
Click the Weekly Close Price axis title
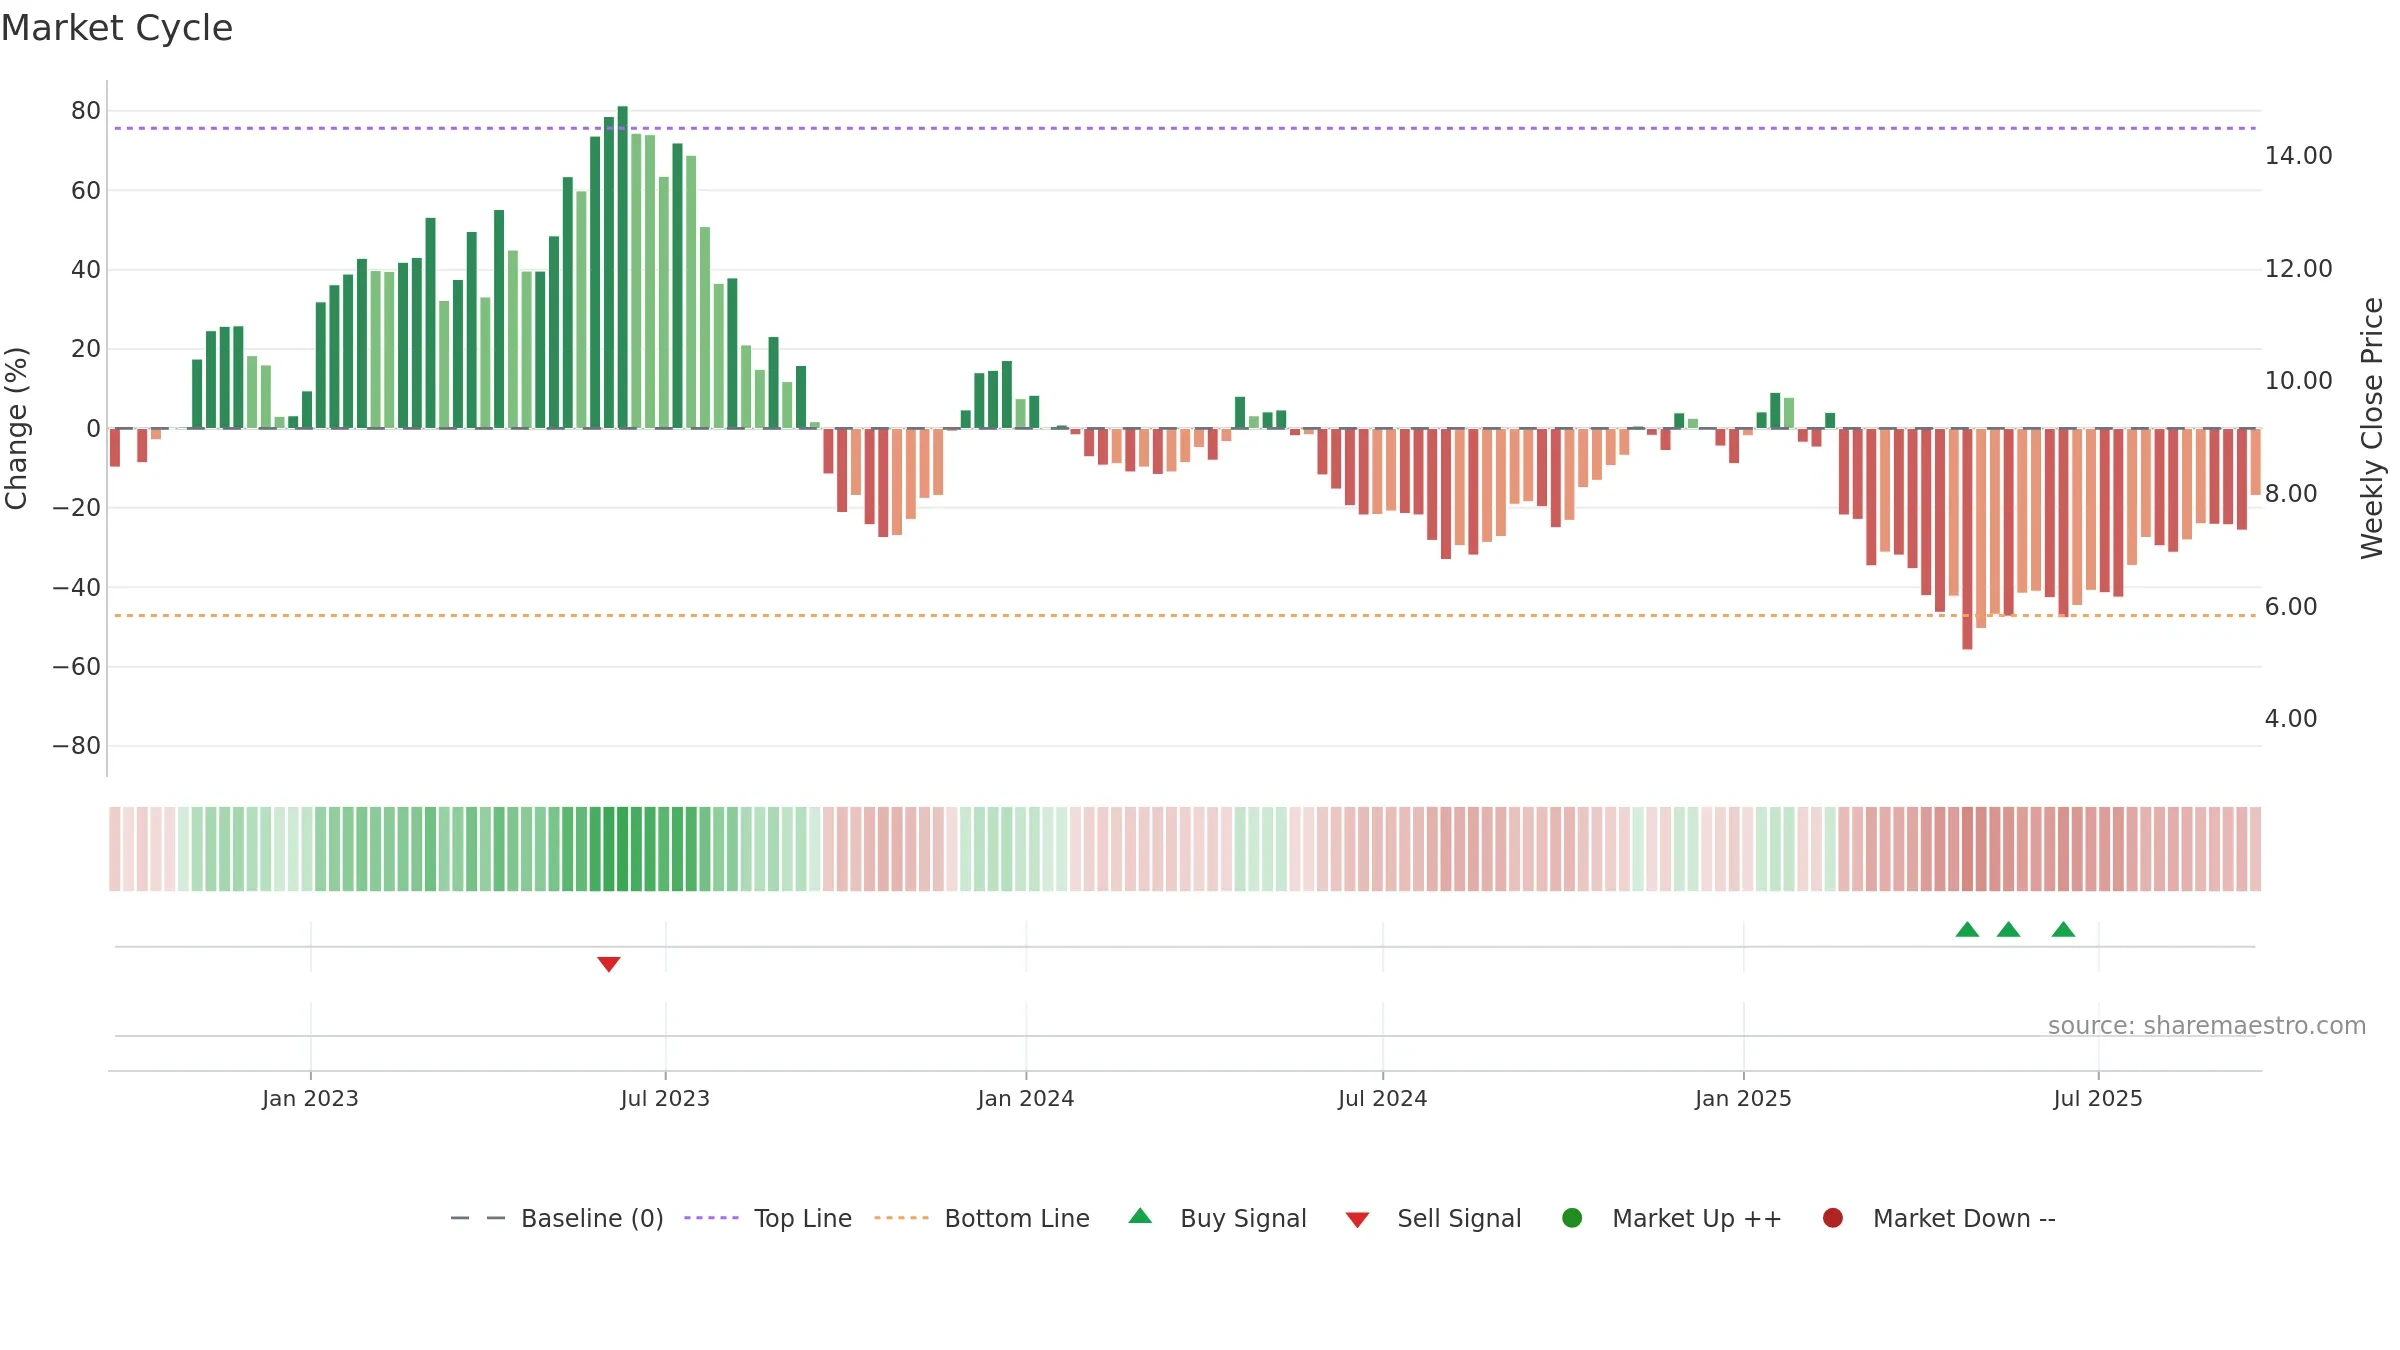[2372, 428]
